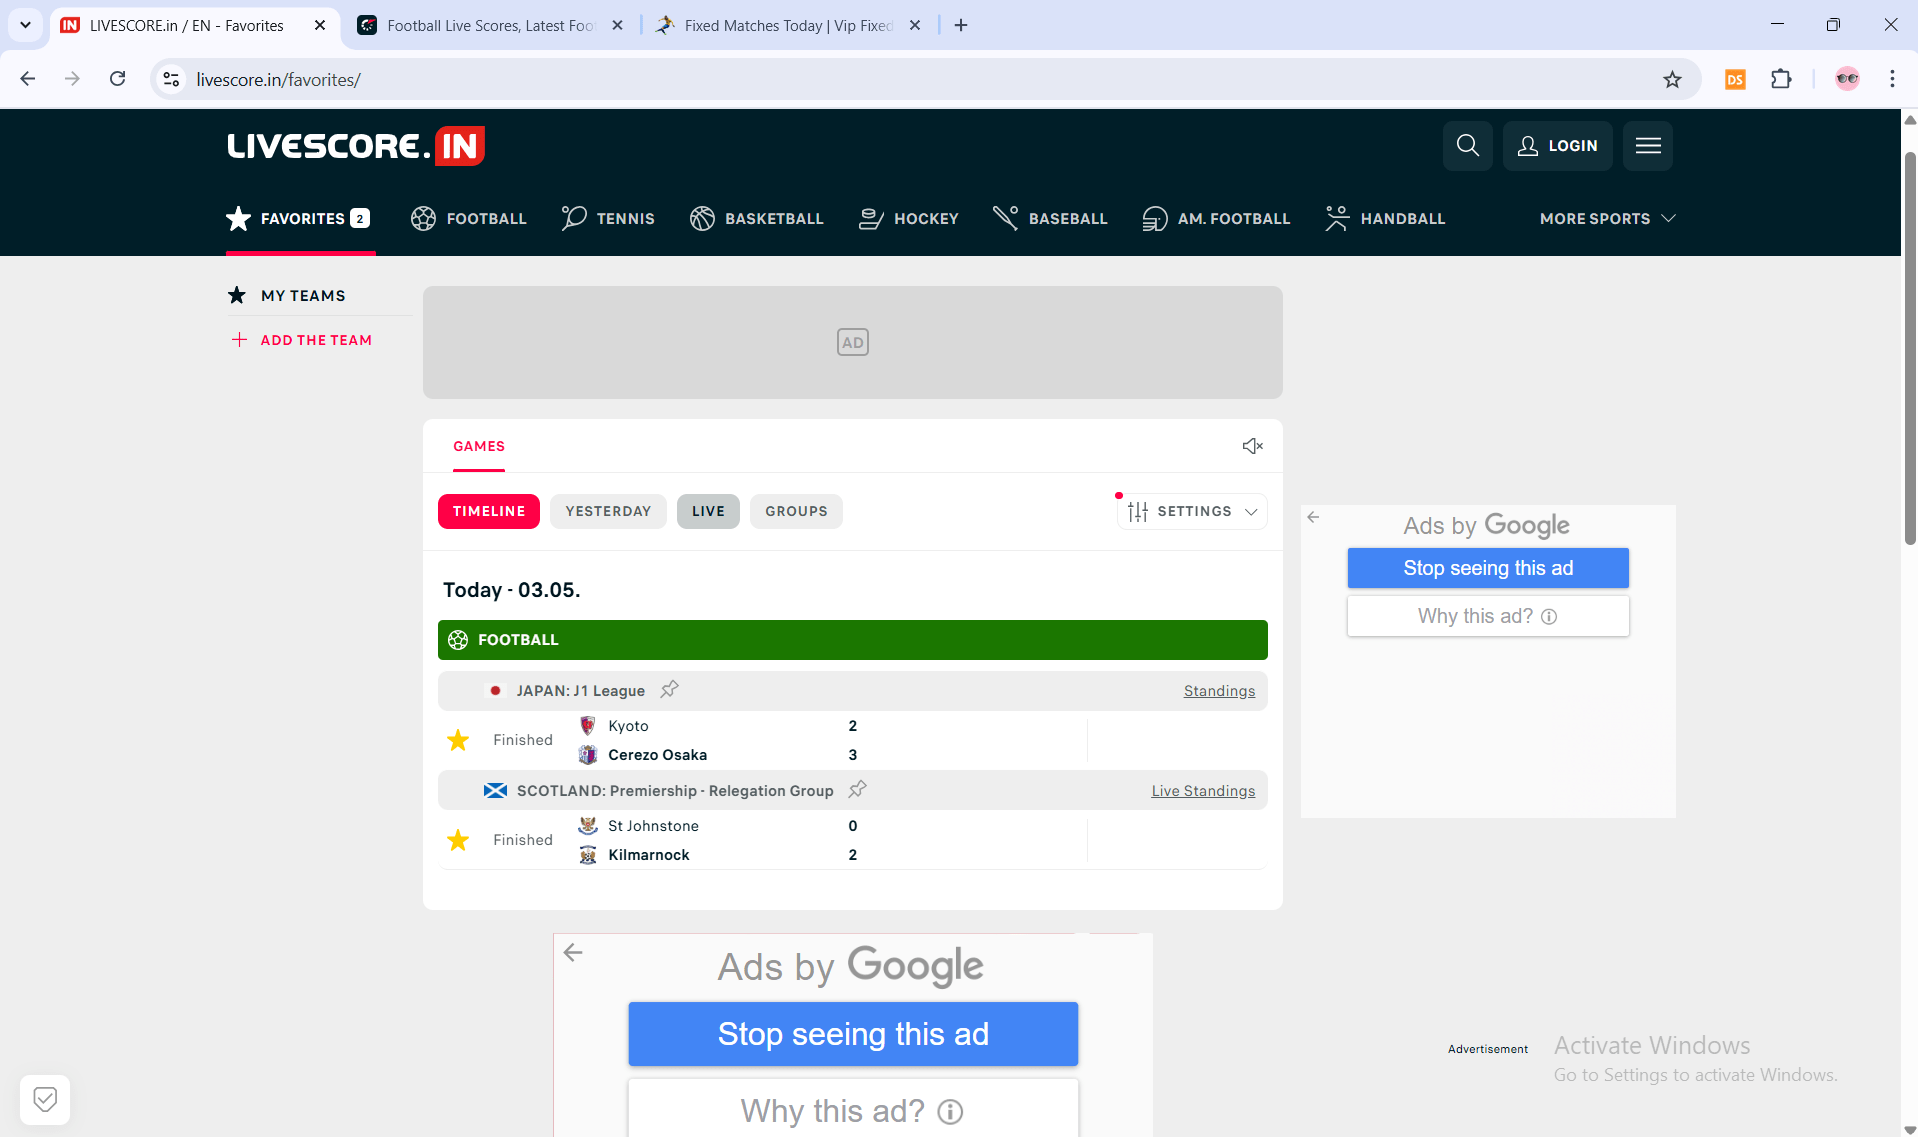Click the top AD banner placeholder
This screenshot has width=1918, height=1137.
point(853,342)
